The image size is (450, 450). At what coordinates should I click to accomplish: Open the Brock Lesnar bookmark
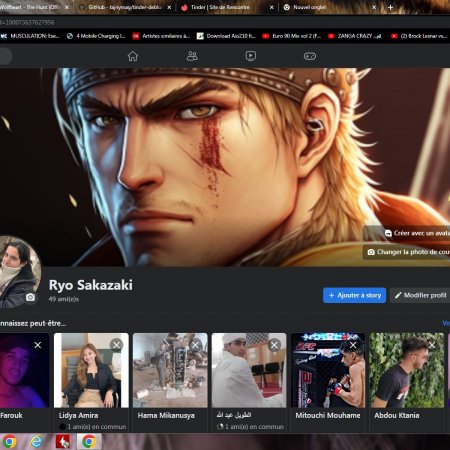tap(419, 36)
